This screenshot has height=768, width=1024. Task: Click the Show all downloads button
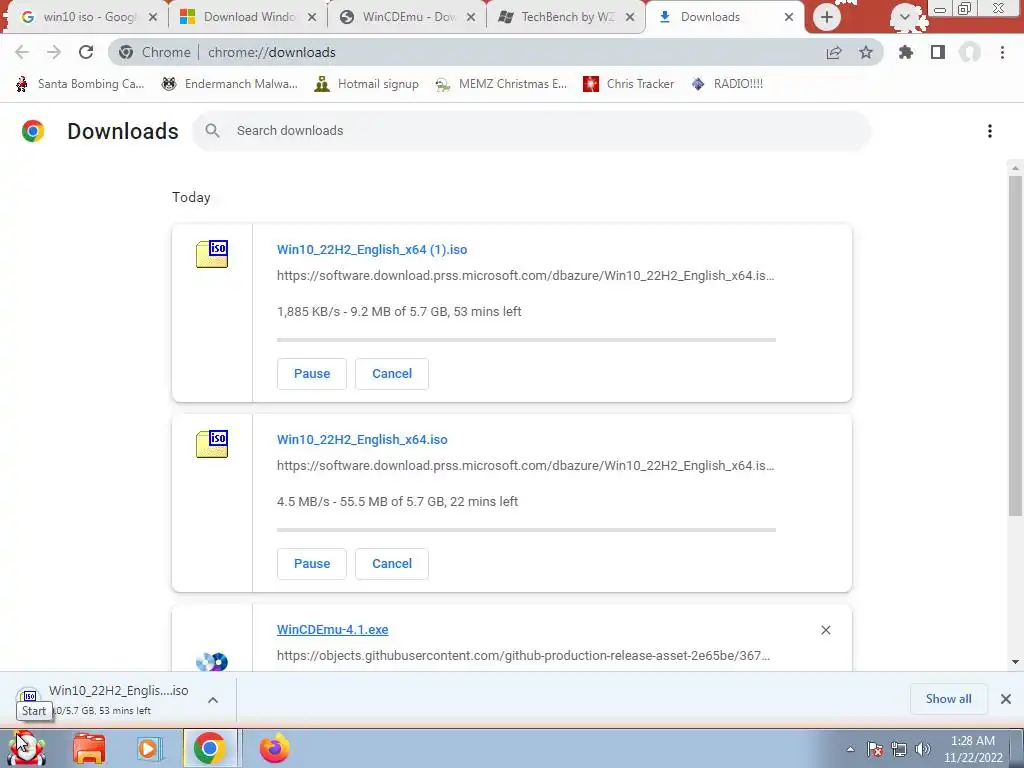click(948, 699)
